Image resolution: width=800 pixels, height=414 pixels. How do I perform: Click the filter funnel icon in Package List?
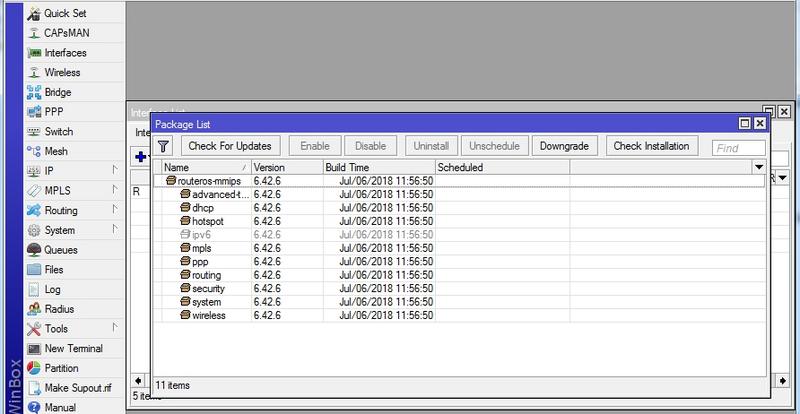coord(163,147)
